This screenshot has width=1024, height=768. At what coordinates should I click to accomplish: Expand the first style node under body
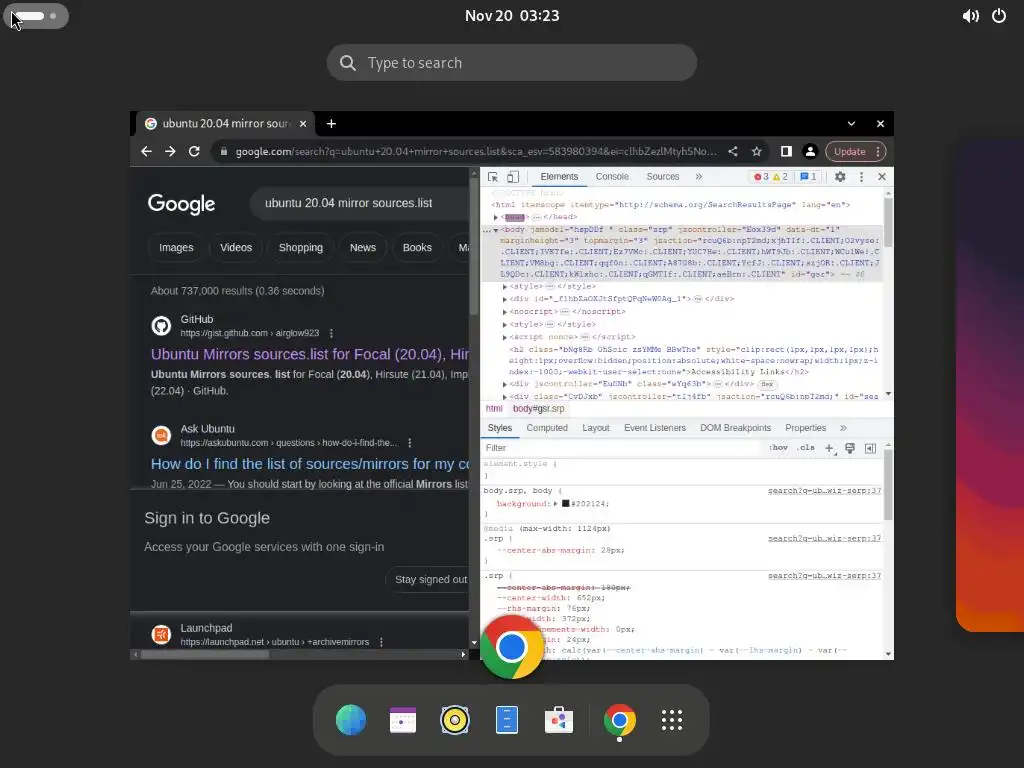[505, 287]
